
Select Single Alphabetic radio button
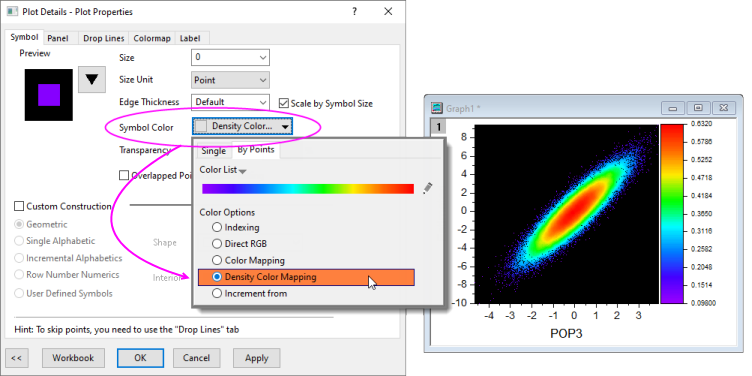tap(19, 241)
